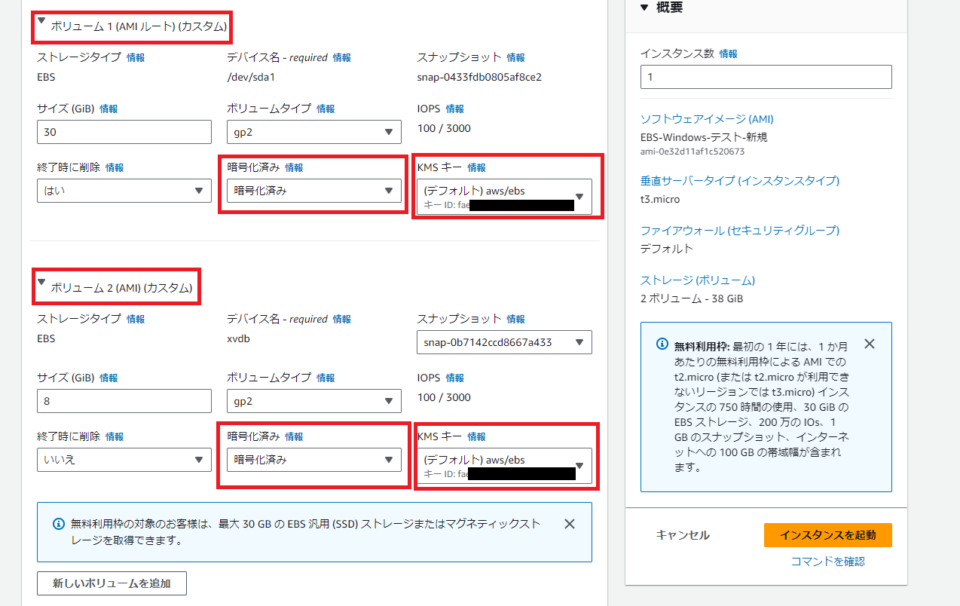The width and height of the screenshot is (960, 606).
Task: Open ソフトウェアイメージ (AMI) link
Action: (x=707, y=119)
